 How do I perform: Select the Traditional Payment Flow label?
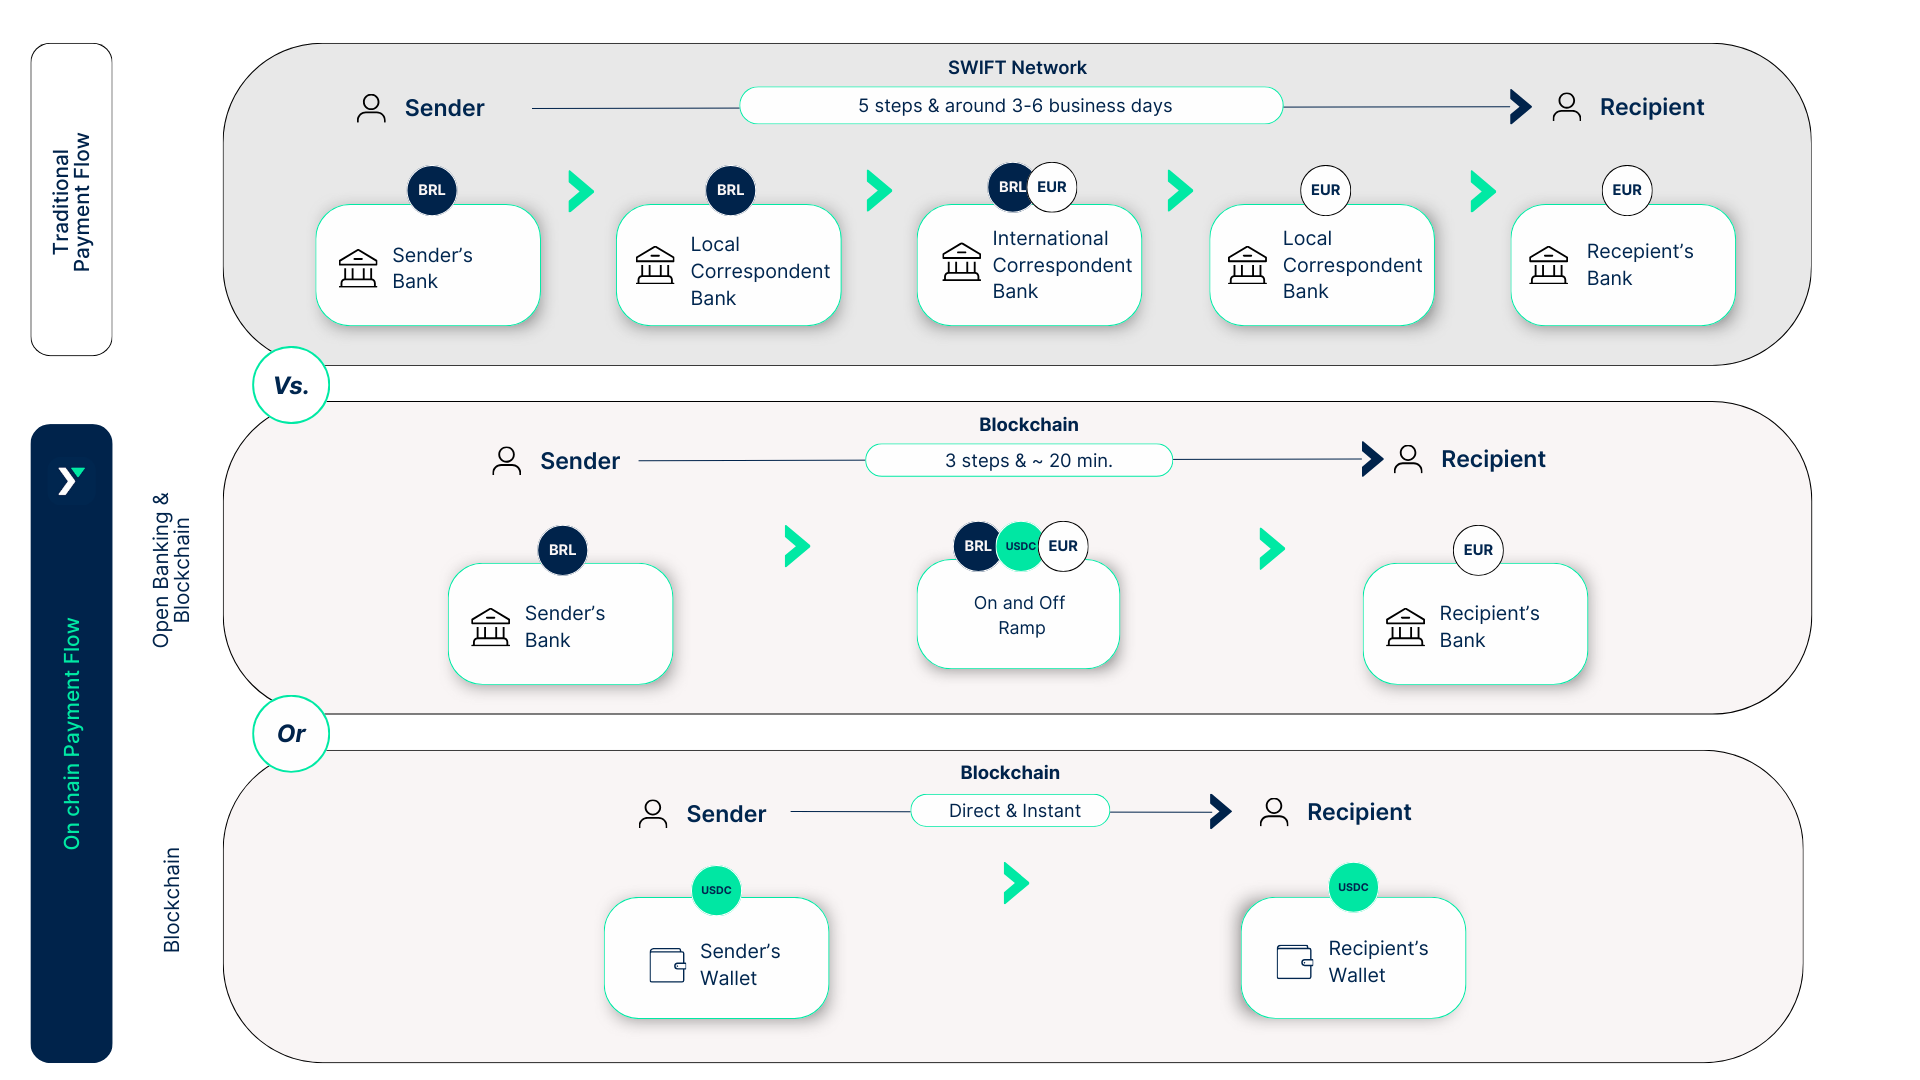71,200
